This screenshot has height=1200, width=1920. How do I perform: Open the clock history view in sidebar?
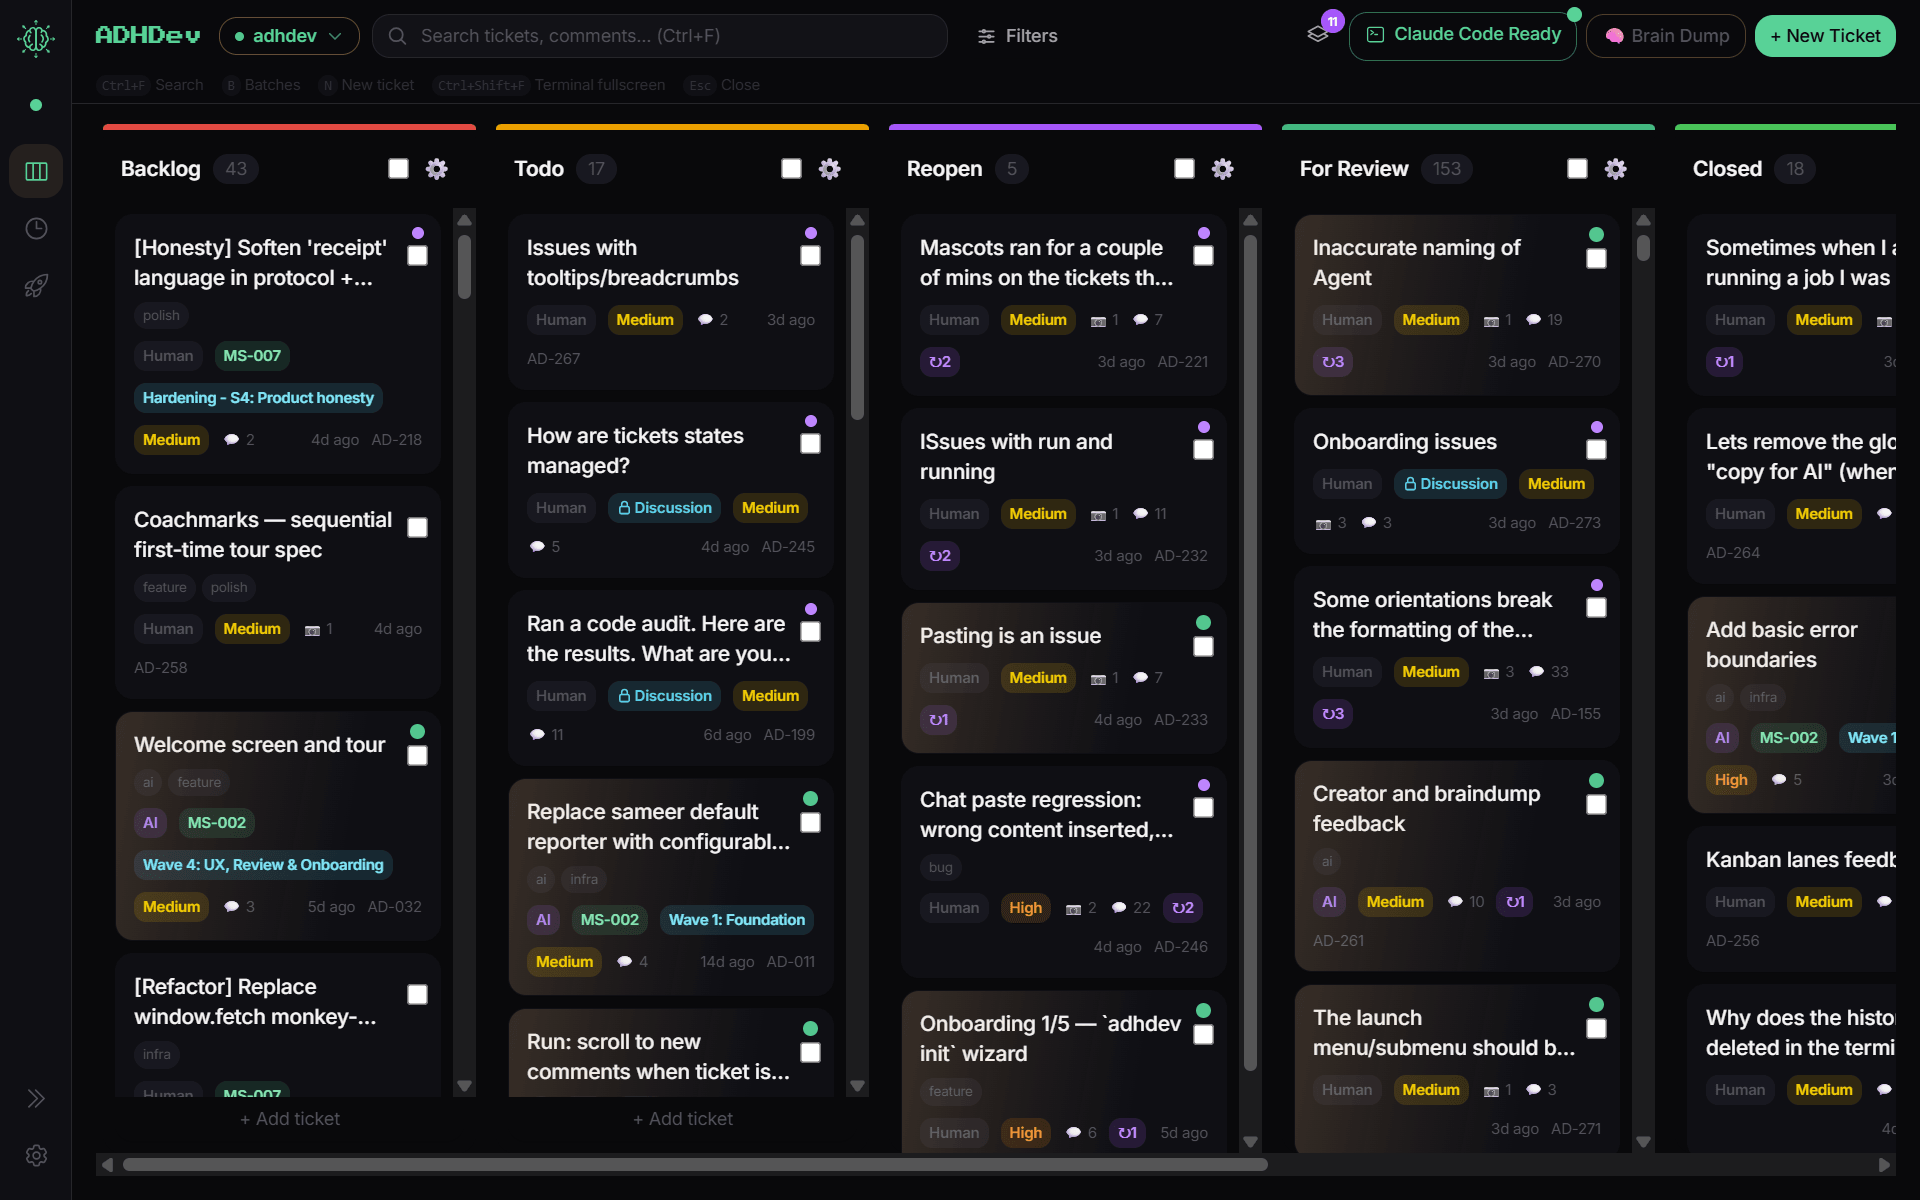36,229
